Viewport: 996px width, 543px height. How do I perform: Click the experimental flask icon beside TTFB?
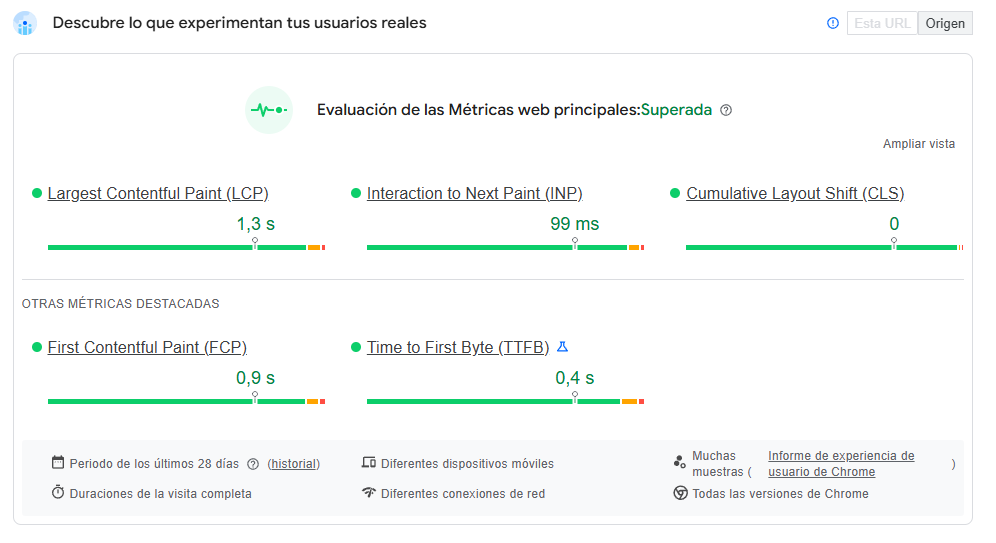[562, 347]
